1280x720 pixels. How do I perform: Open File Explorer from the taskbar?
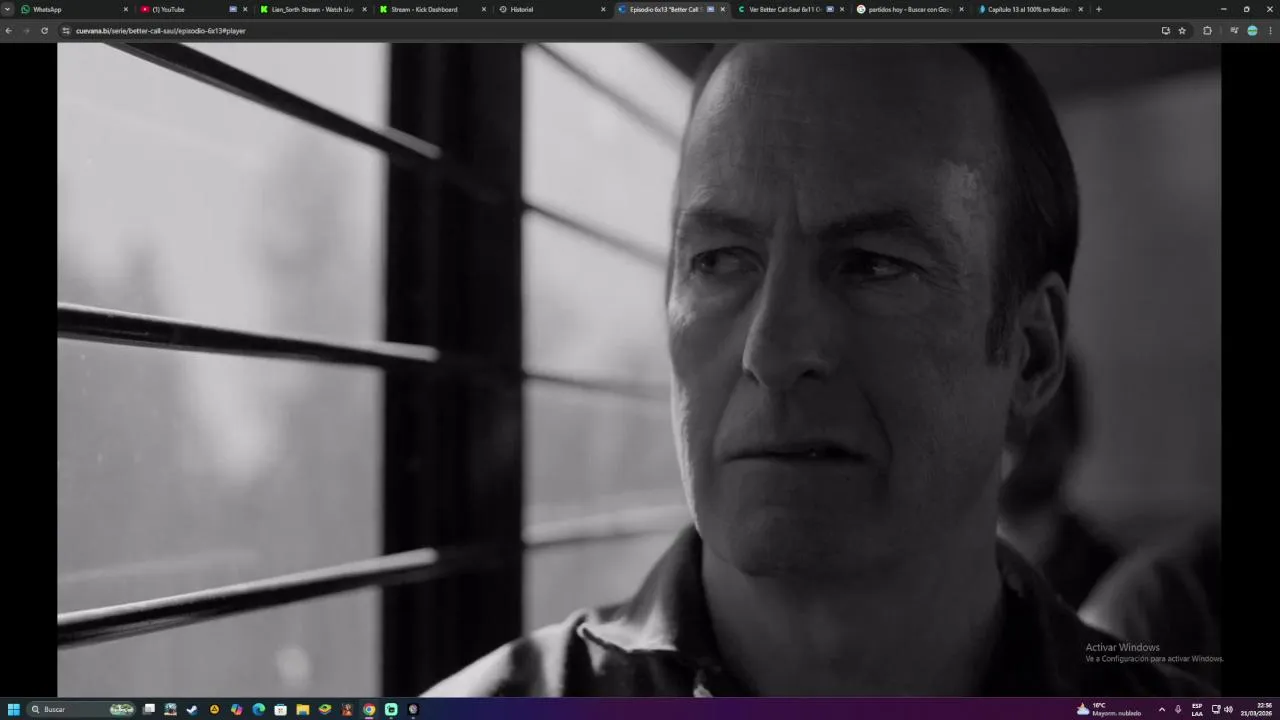[x=303, y=709]
